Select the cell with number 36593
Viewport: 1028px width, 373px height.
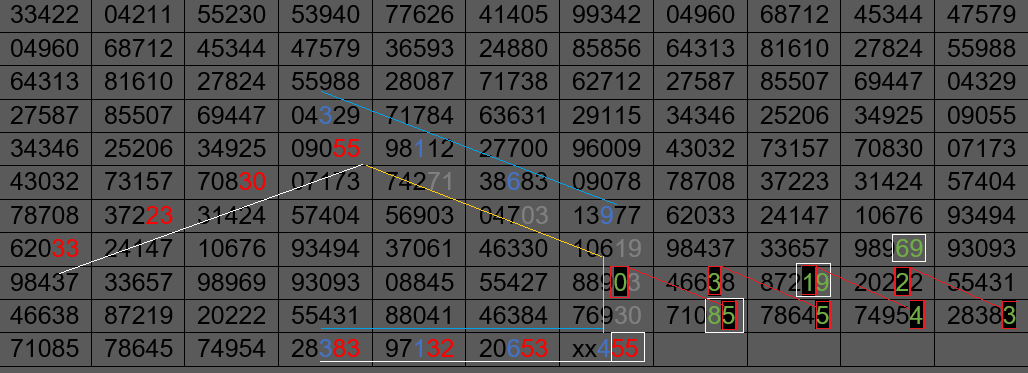coord(419,49)
